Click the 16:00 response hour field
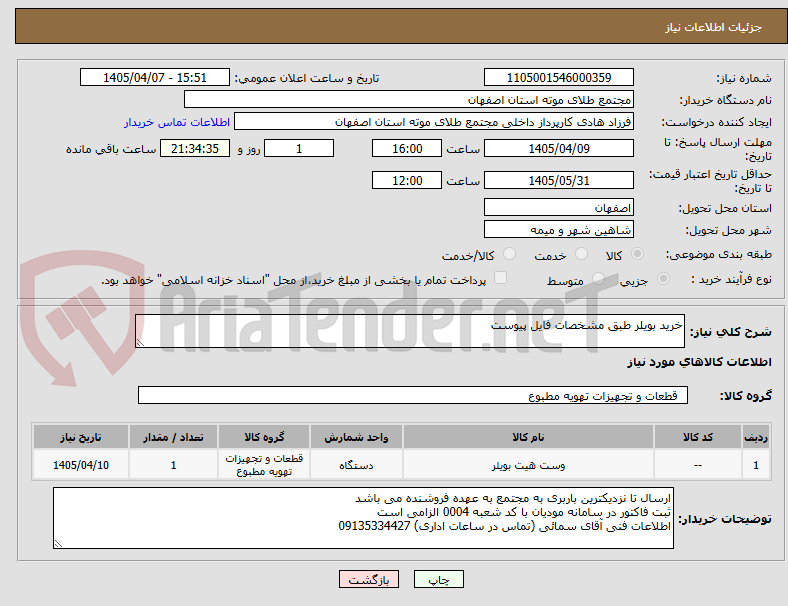This screenshot has width=788, height=606. coord(407,149)
